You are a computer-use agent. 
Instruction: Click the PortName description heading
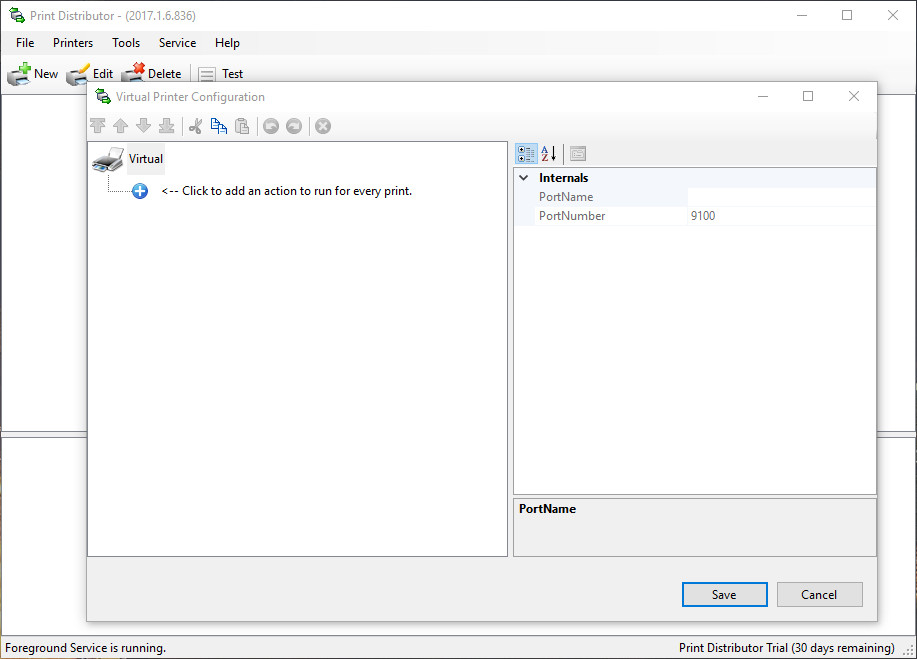point(547,509)
